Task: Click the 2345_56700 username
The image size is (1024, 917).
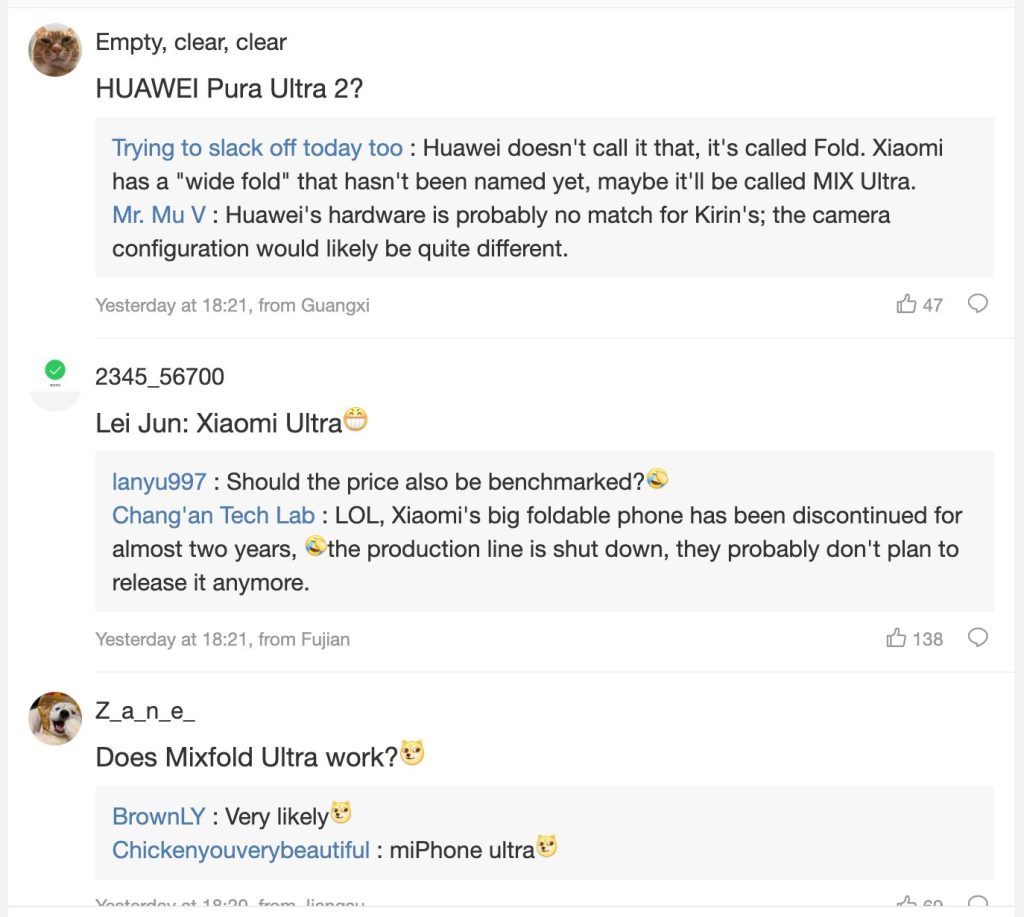Action: (160, 376)
